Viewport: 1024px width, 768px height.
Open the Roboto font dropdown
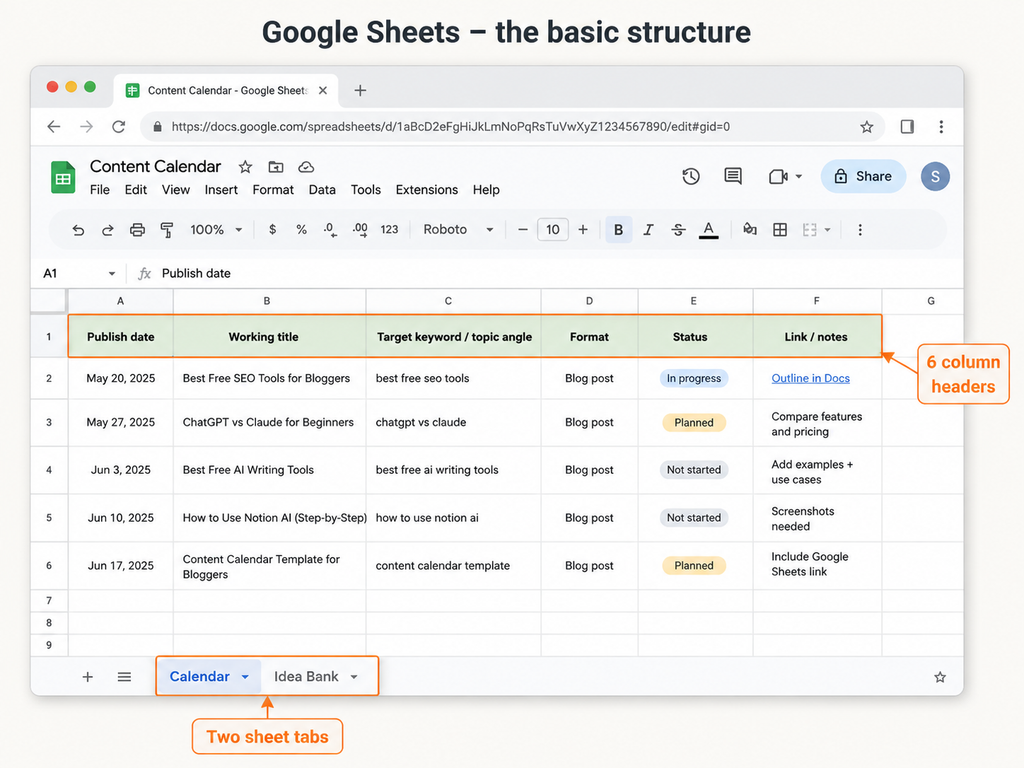[x=458, y=230]
